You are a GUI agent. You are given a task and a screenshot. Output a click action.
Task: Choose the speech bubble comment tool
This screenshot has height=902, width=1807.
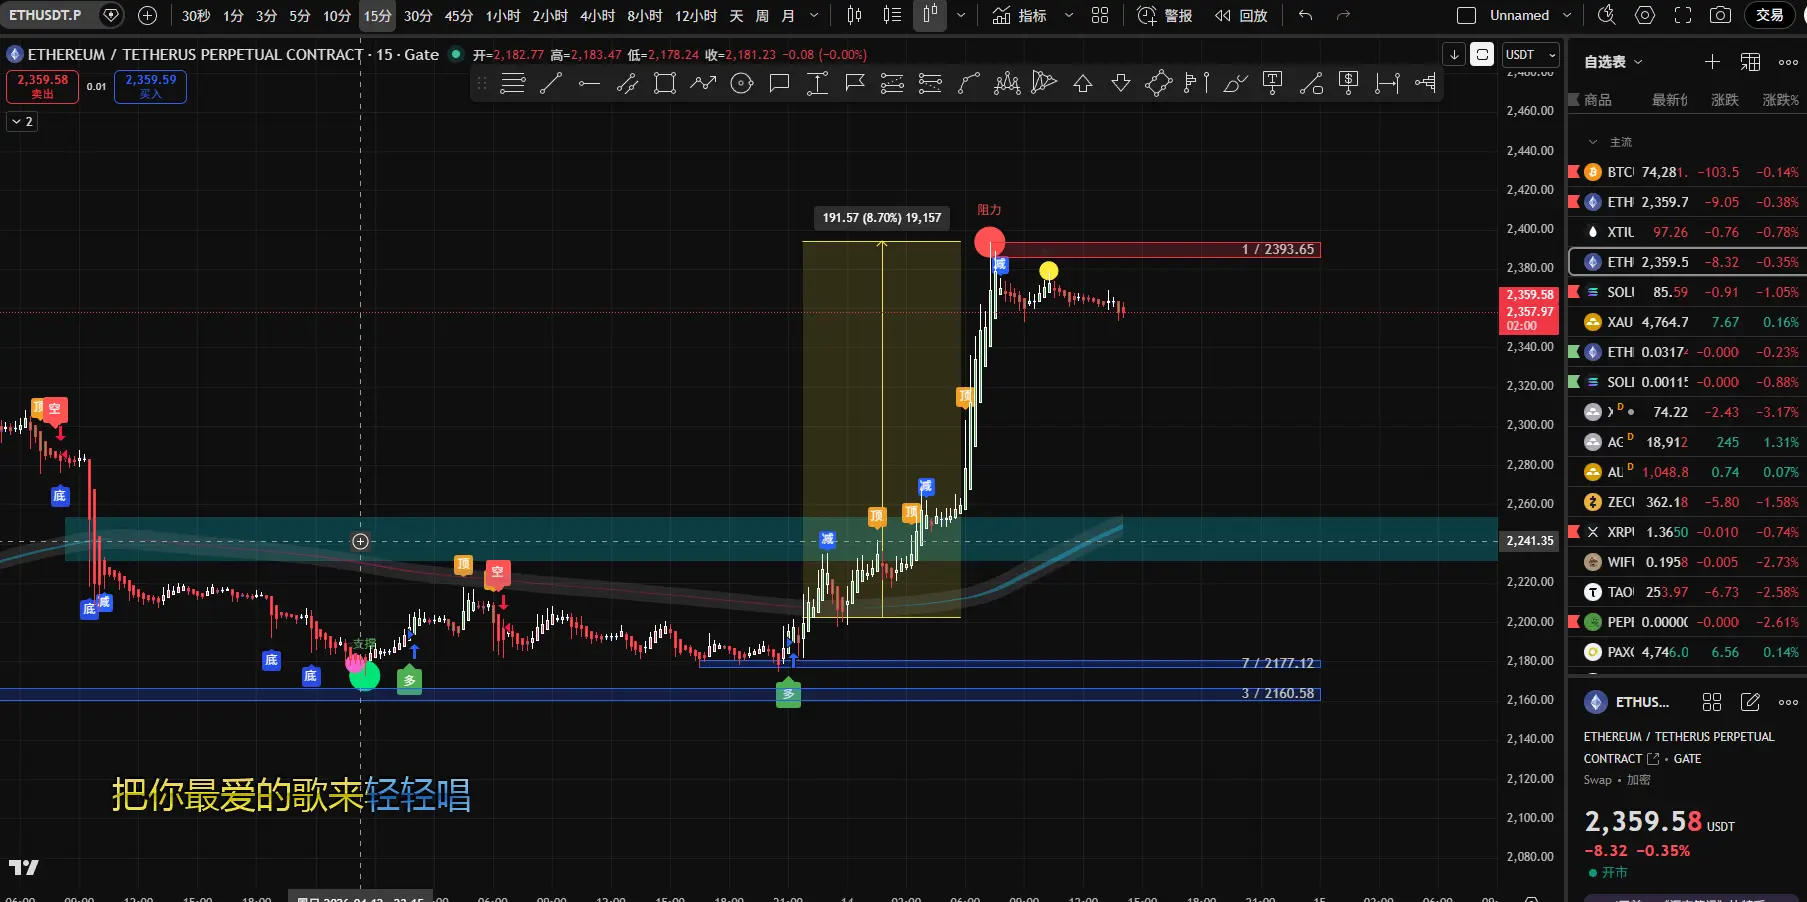tap(779, 84)
